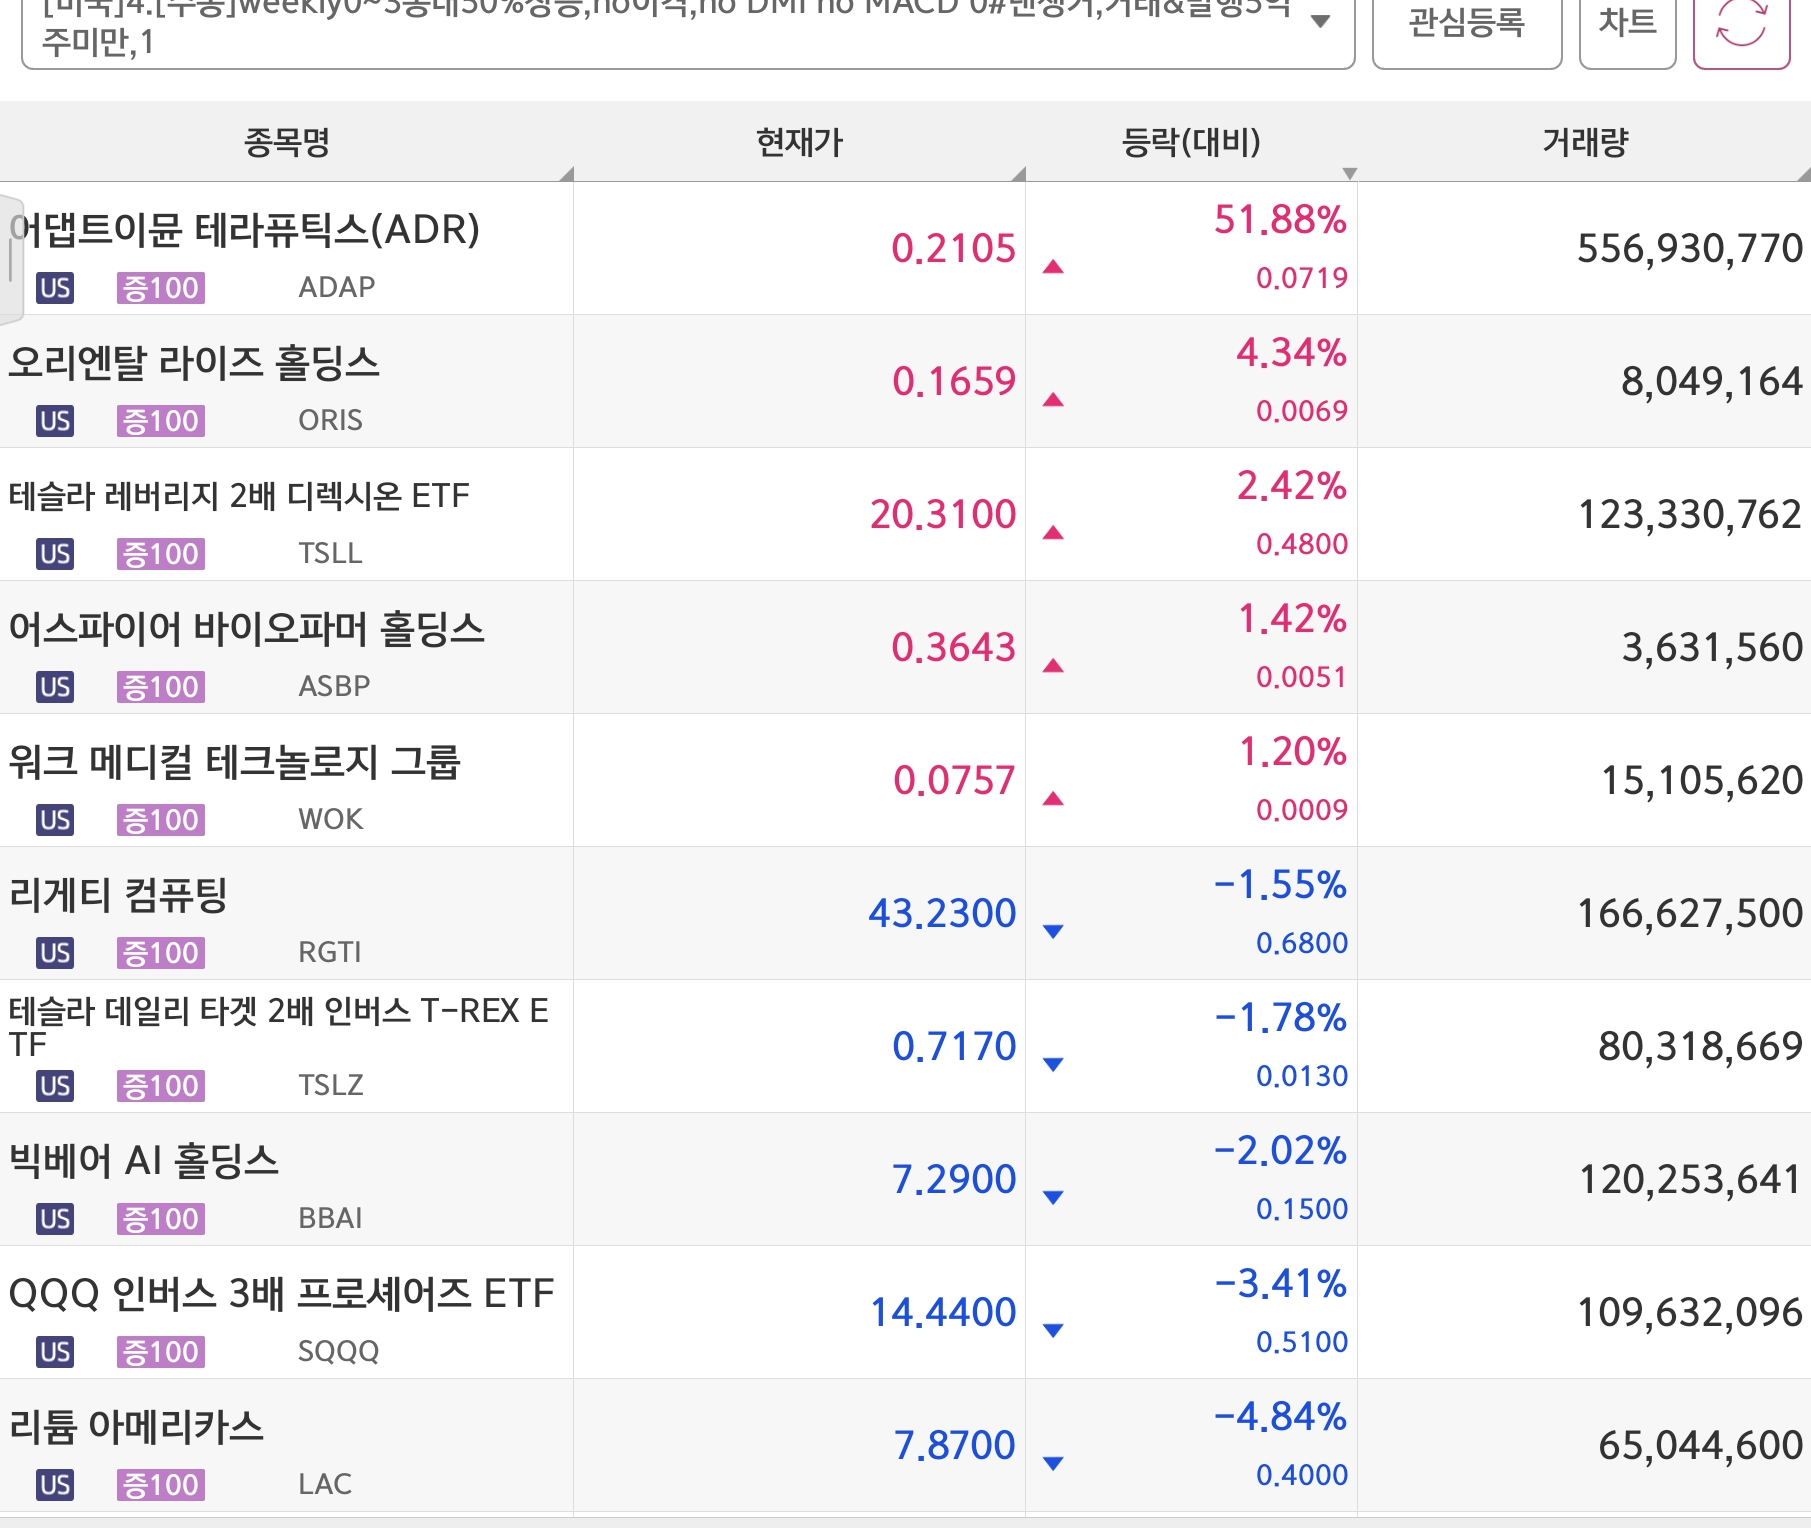Viewport: 1811px width, 1528px height.
Task: Click the 증100 badge in ORIS row
Action: 161,421
